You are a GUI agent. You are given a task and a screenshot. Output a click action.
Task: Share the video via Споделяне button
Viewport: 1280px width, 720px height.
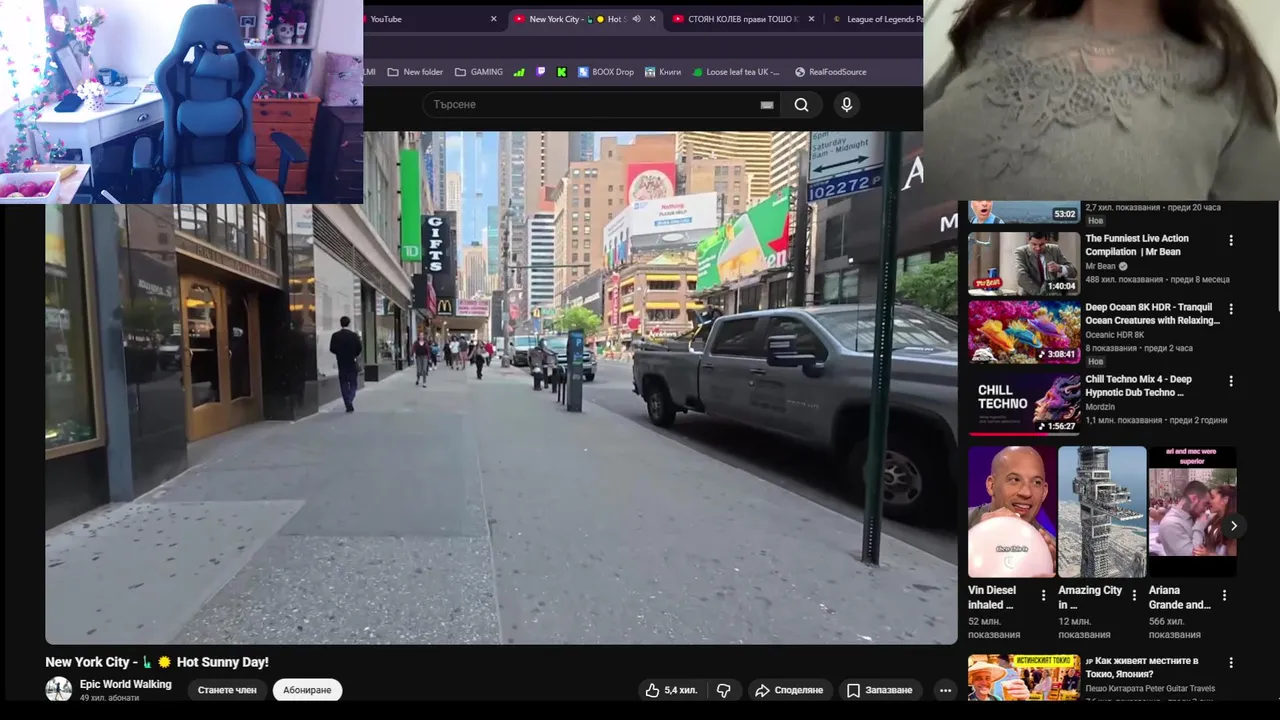coord(789,690)
